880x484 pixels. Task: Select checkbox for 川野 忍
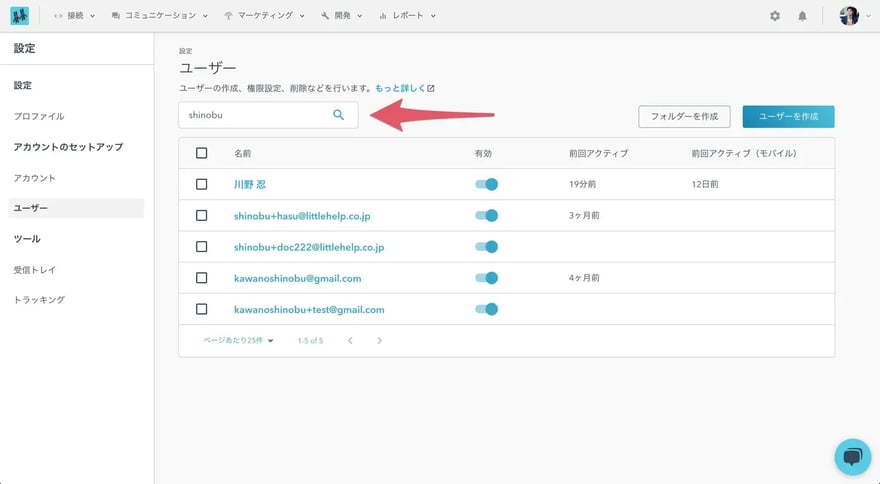202,185
